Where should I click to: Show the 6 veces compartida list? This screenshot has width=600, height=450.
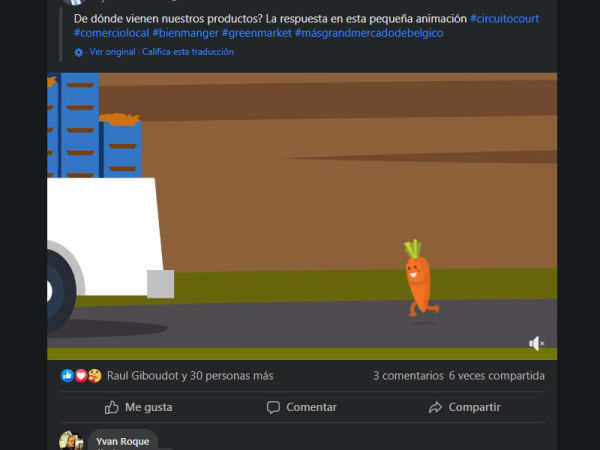(x=497, y=376)
